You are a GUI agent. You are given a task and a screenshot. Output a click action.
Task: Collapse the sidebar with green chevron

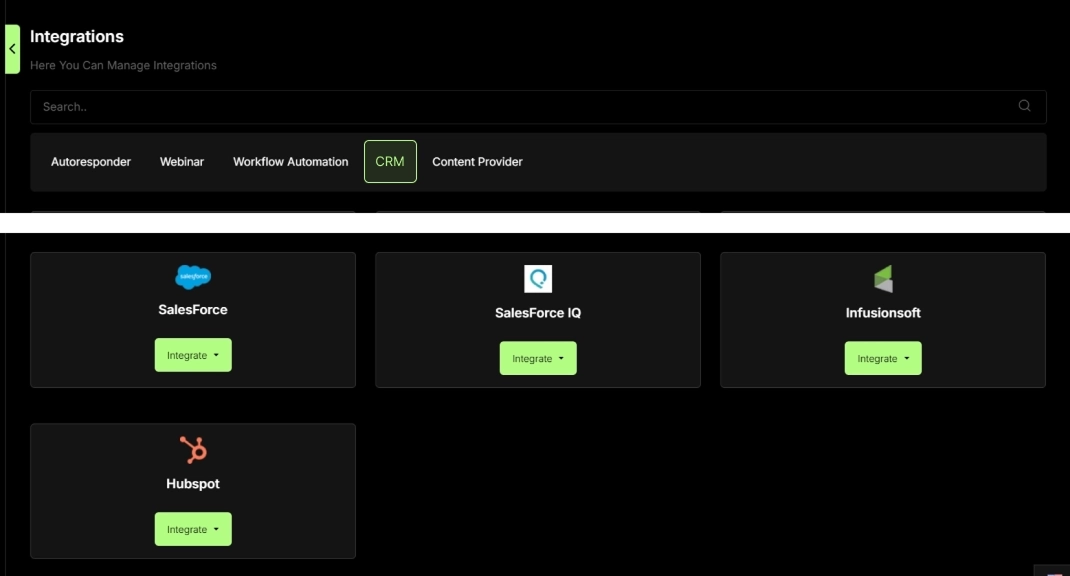(x=12, y=49)
